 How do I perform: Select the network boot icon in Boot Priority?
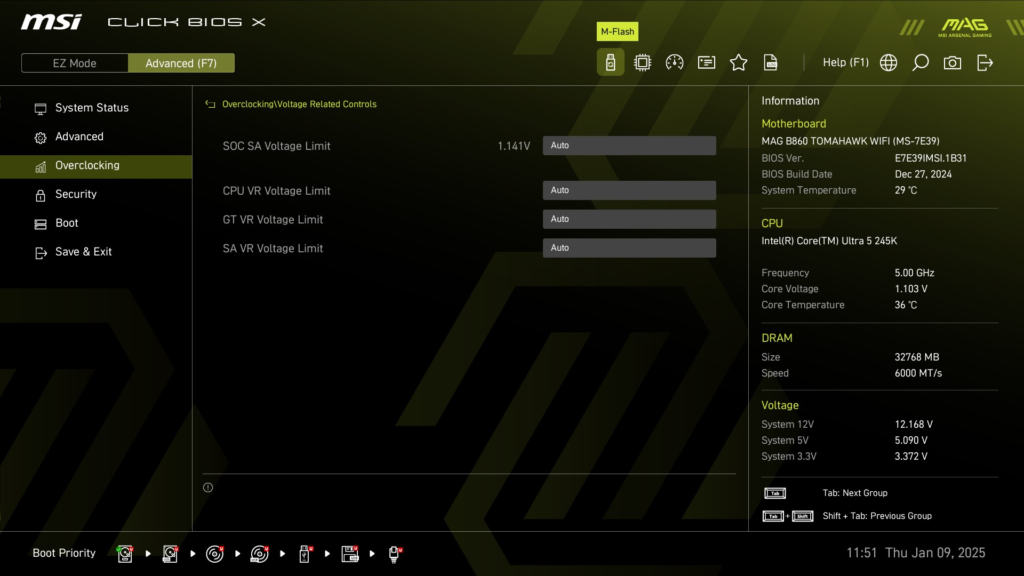pyautogui.click(x=394, y=552)
